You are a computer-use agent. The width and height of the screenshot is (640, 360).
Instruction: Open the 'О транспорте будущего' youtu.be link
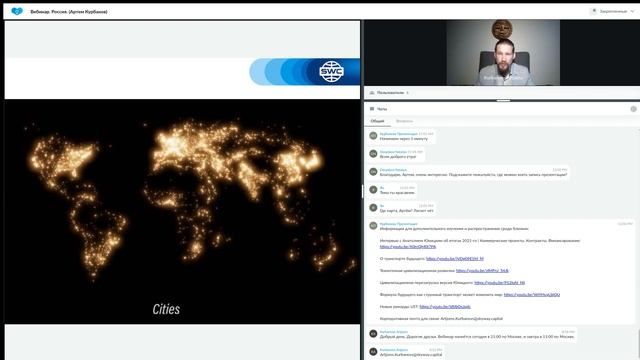tap(455, 259)
